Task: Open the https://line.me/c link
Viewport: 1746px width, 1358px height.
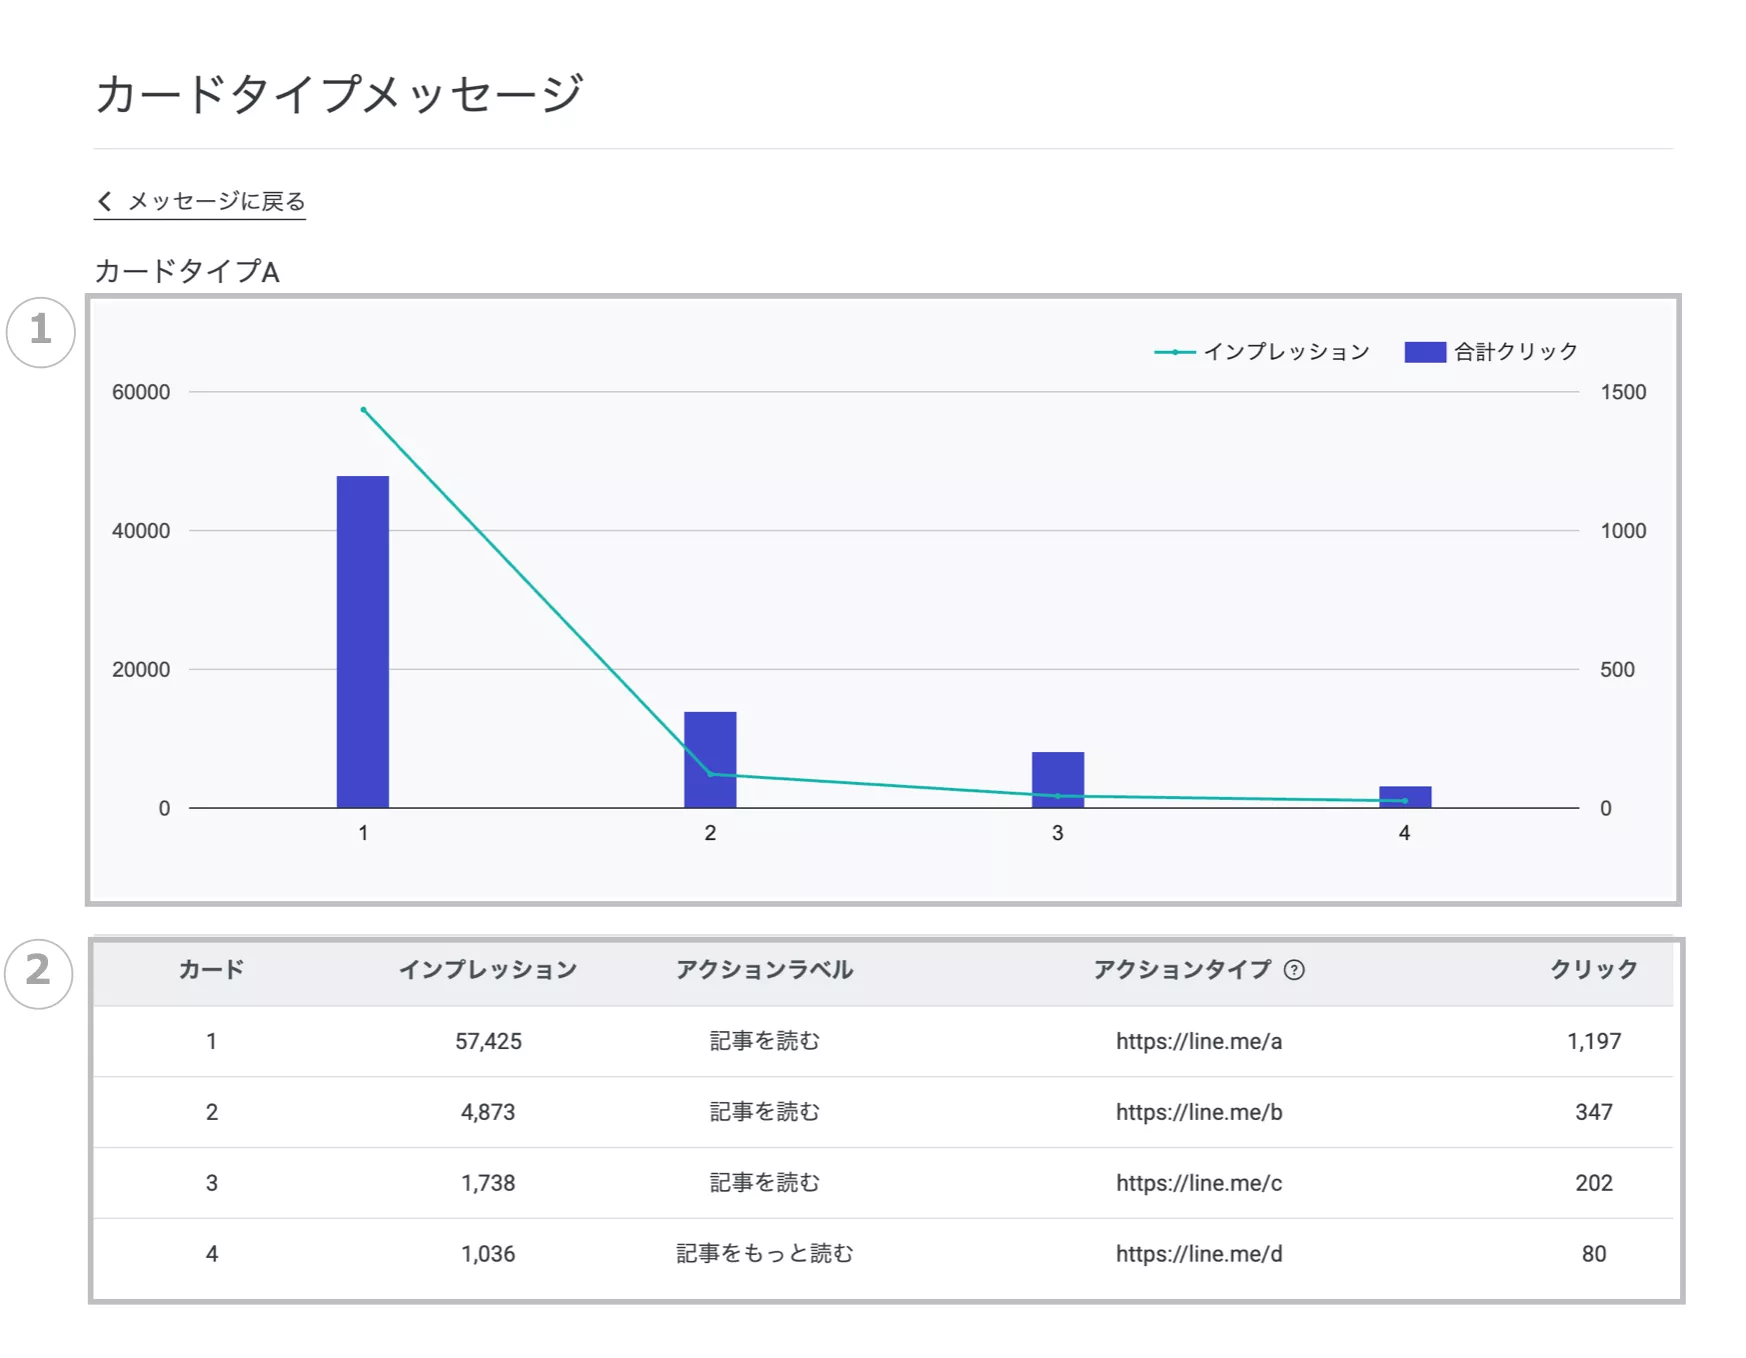Action: click(1198, 1183)
